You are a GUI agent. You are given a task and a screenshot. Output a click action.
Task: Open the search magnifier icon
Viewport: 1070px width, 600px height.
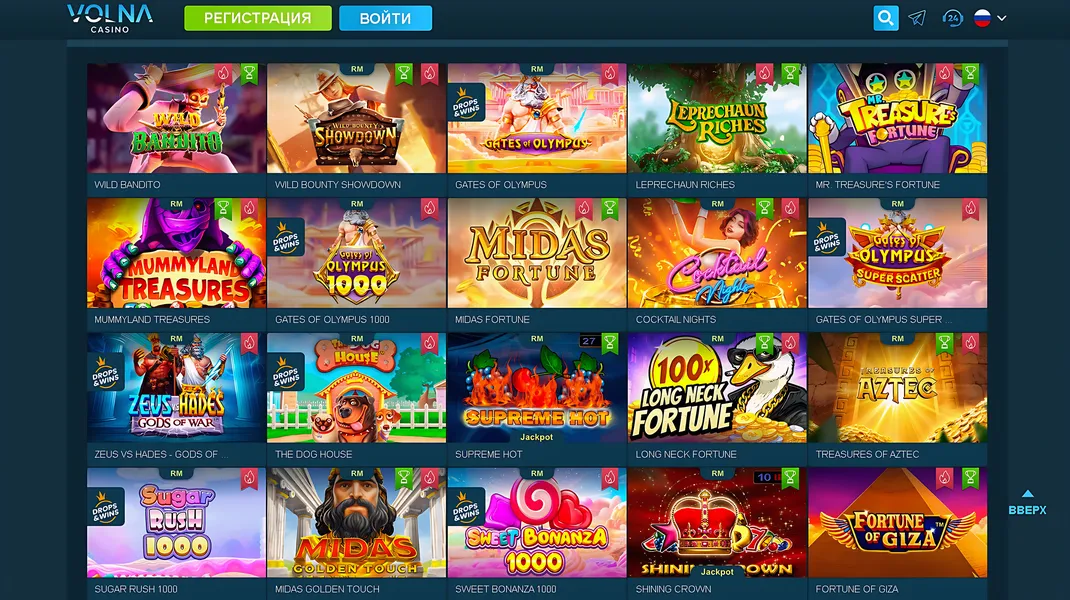coord(886,18)
